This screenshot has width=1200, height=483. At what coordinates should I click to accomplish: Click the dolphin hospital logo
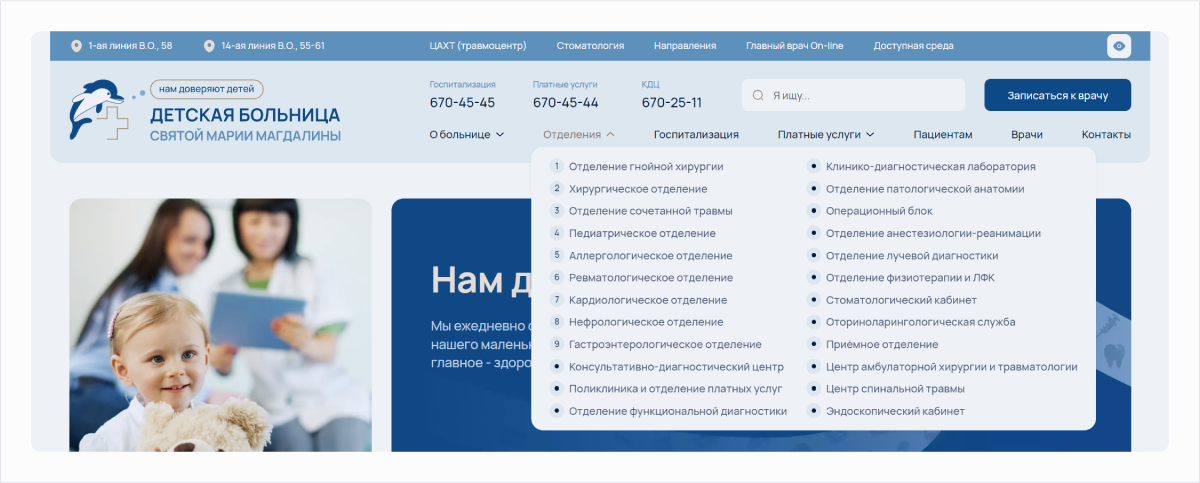point(98,109)
